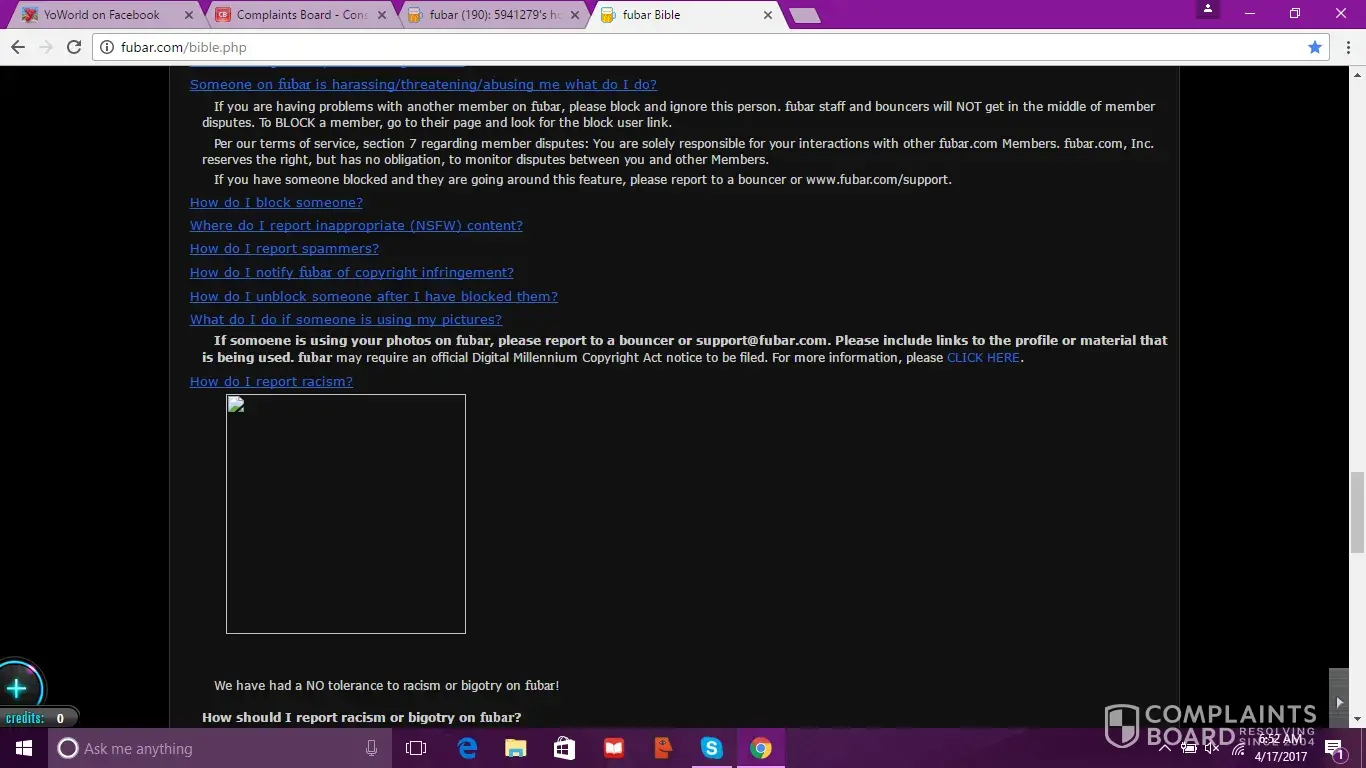Click the Ask me anything search box

[x=218, y=748]
